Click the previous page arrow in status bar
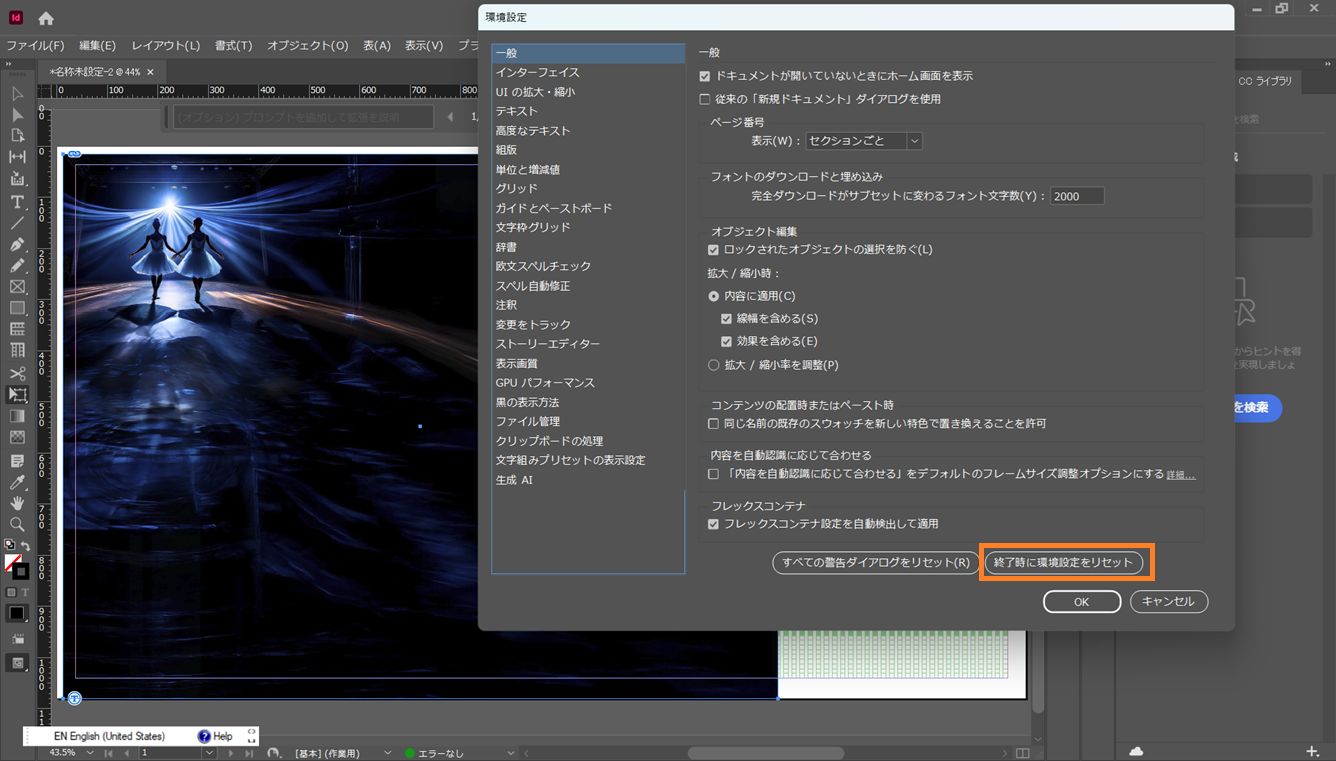 pyautogui.click(x=129, y=752)
